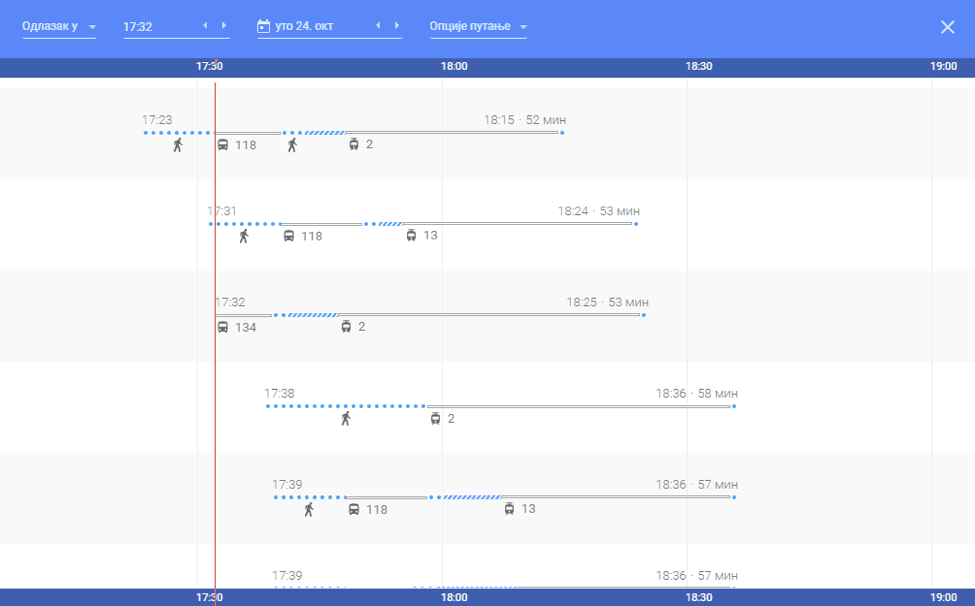The height and width of the screenshot is (606, 975).
Task: Click walking icon in the 17:31 route
Action: coord(243,236)
